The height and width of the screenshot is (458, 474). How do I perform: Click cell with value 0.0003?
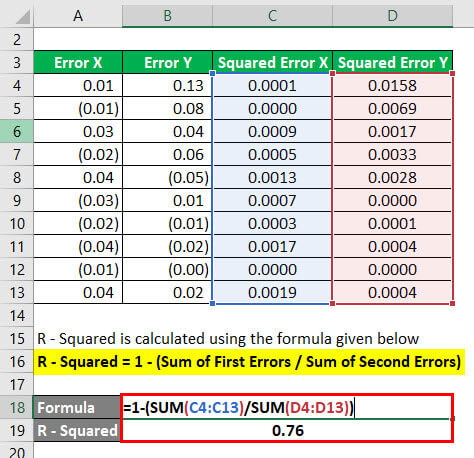pyautogui.click(x=272, y=223)
